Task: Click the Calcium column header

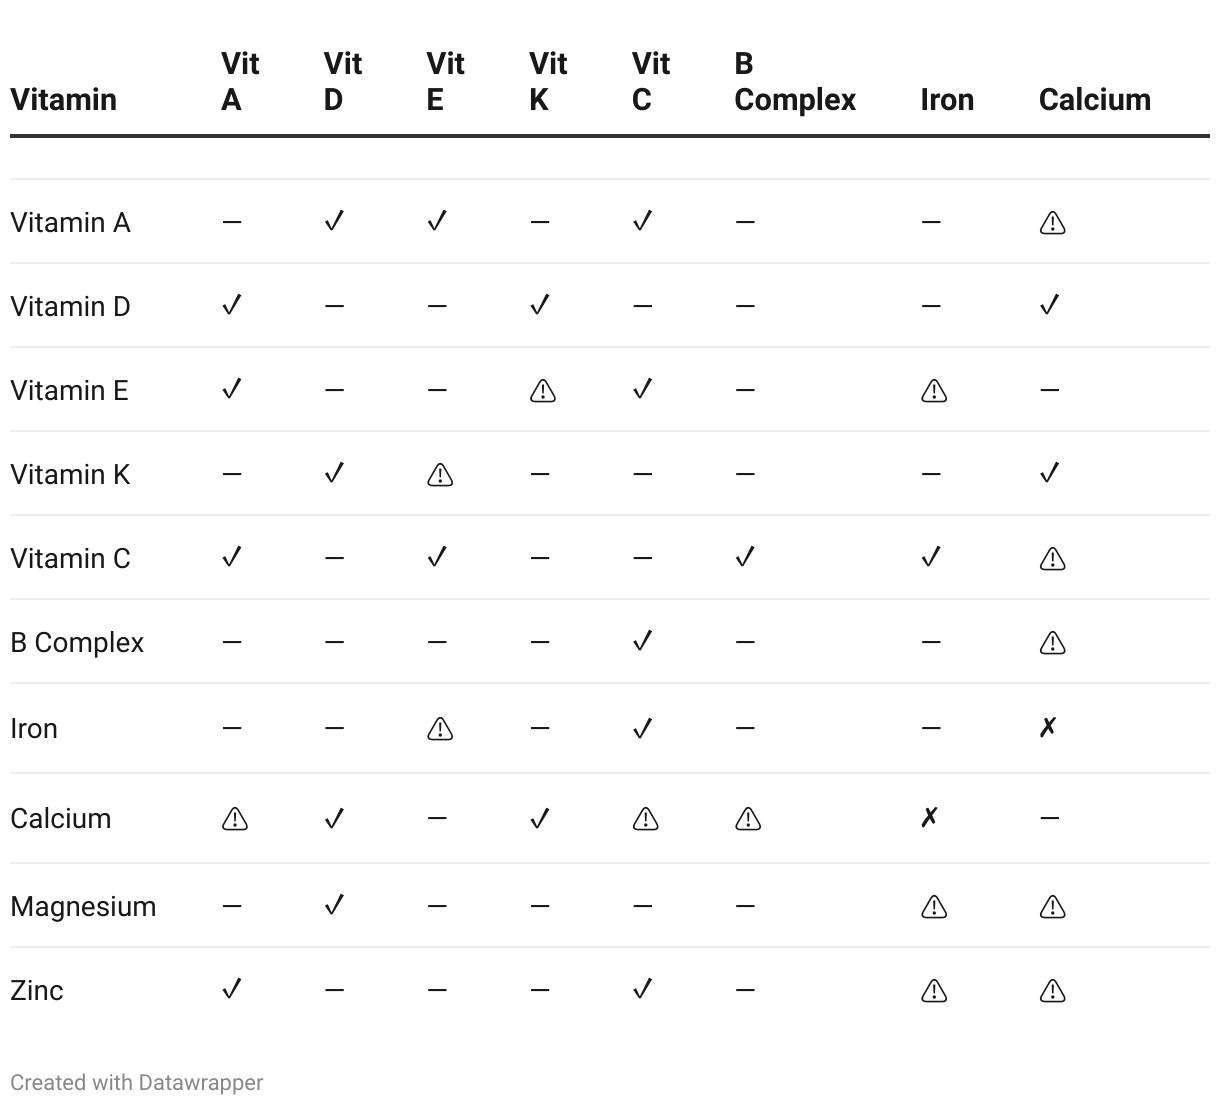Action: (x=1095, y=99)
